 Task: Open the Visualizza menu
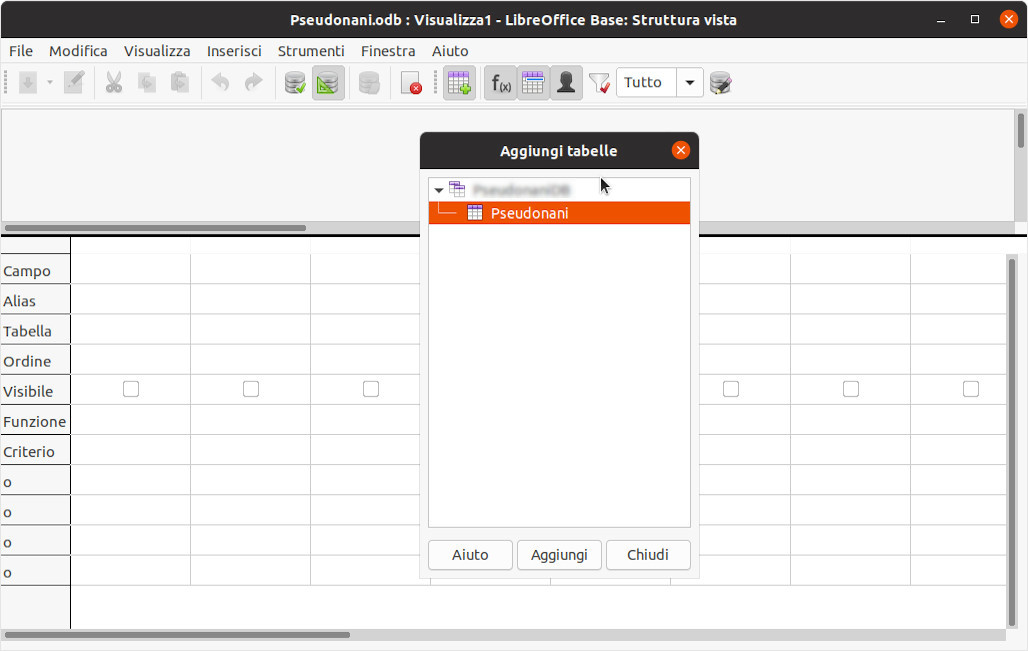157,51
